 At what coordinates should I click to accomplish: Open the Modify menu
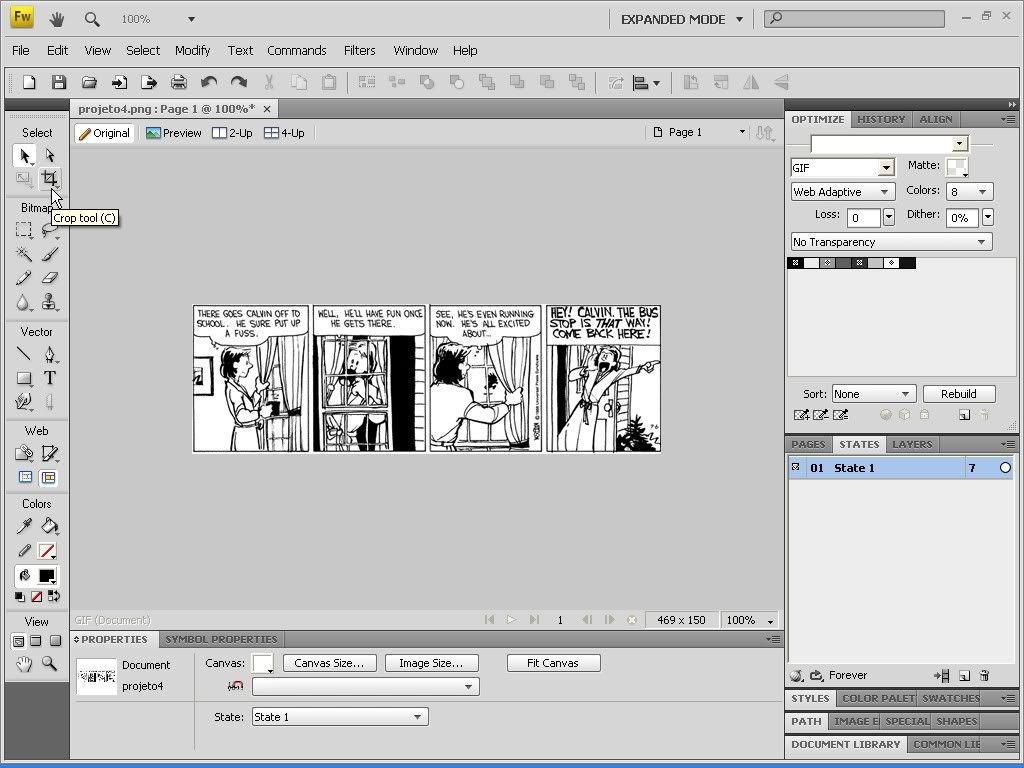coord(193,50)
